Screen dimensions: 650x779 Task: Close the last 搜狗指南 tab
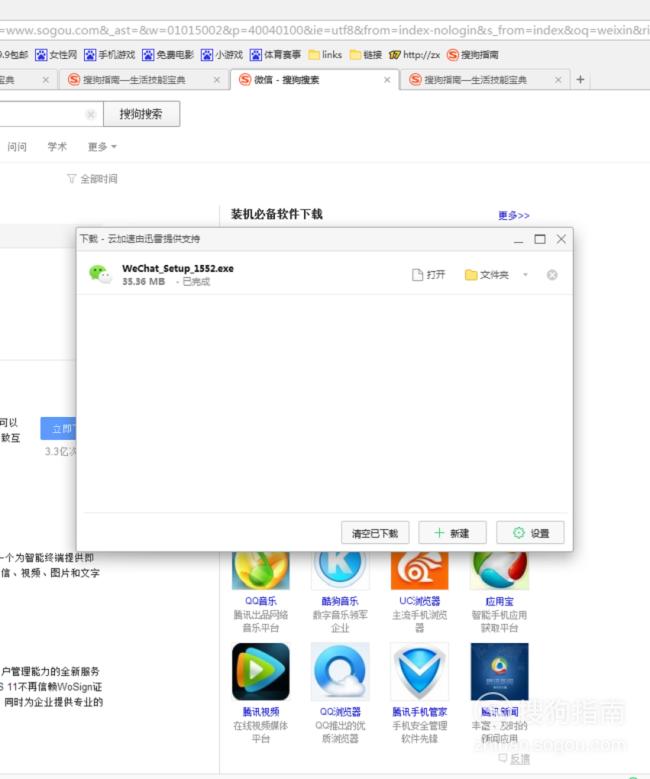558,79
